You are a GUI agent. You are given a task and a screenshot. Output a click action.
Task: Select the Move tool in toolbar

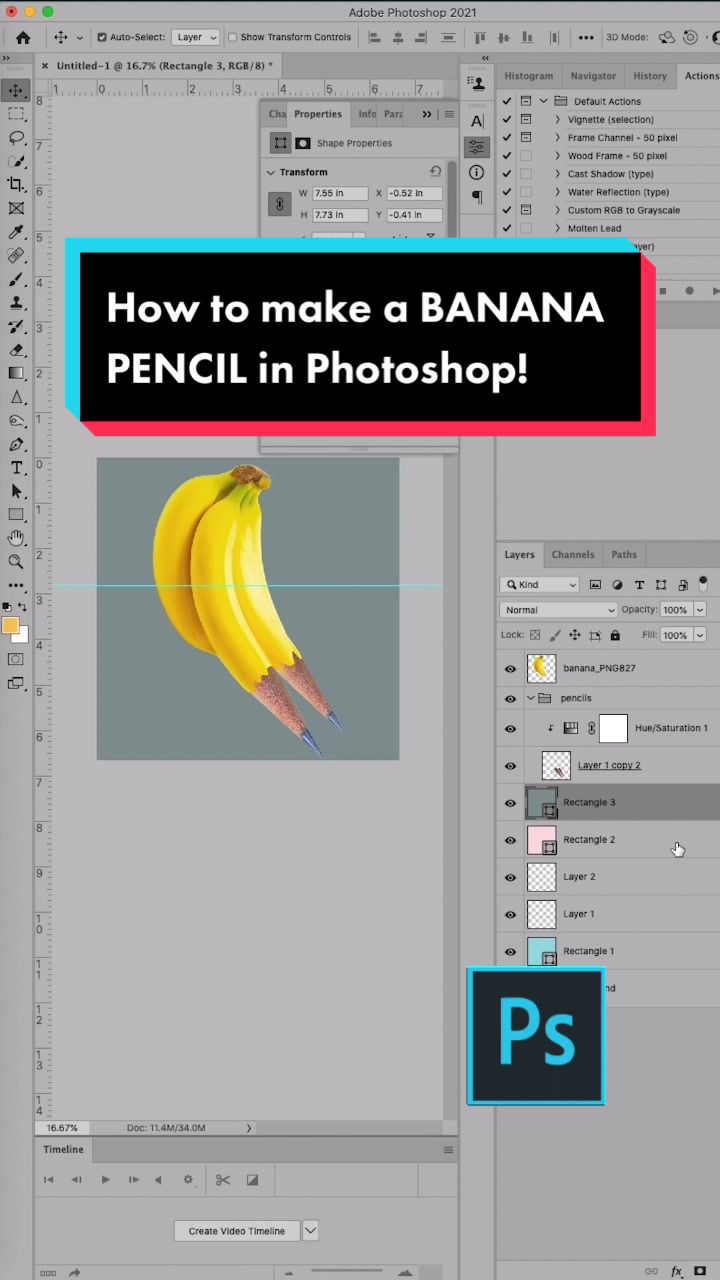(16, 91)
